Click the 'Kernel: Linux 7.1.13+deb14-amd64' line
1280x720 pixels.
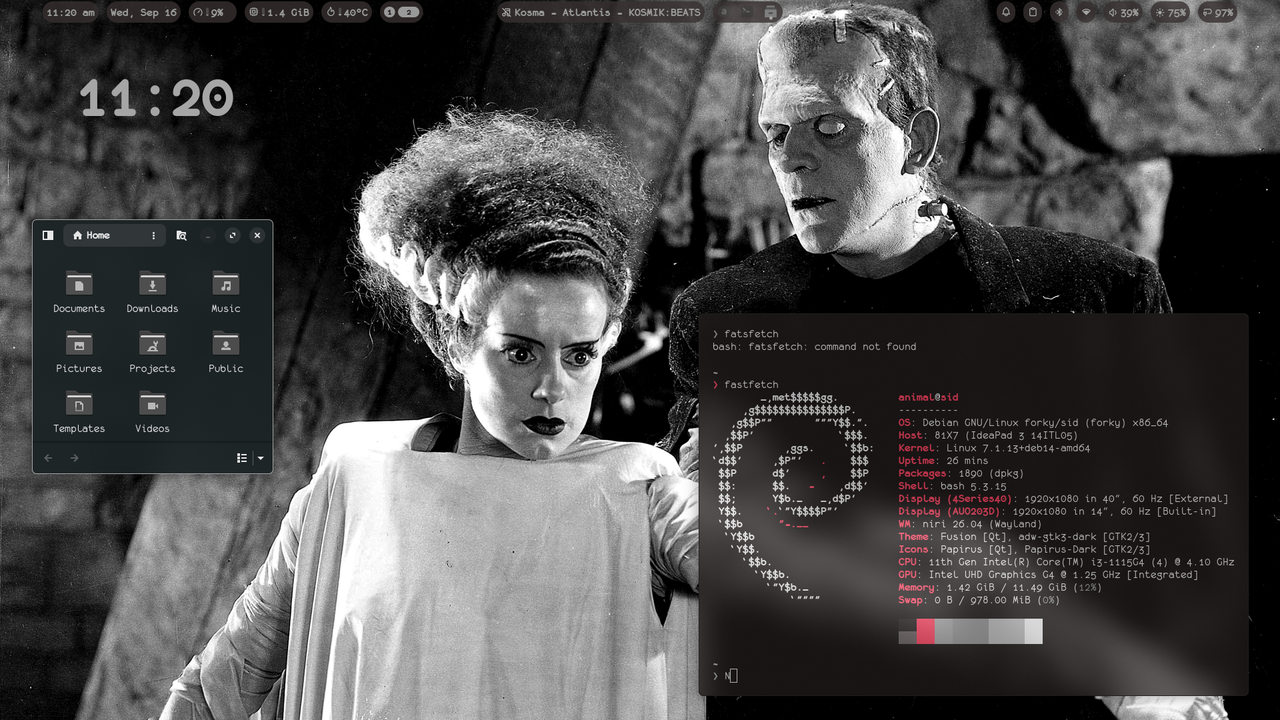(x=994, y=448)
